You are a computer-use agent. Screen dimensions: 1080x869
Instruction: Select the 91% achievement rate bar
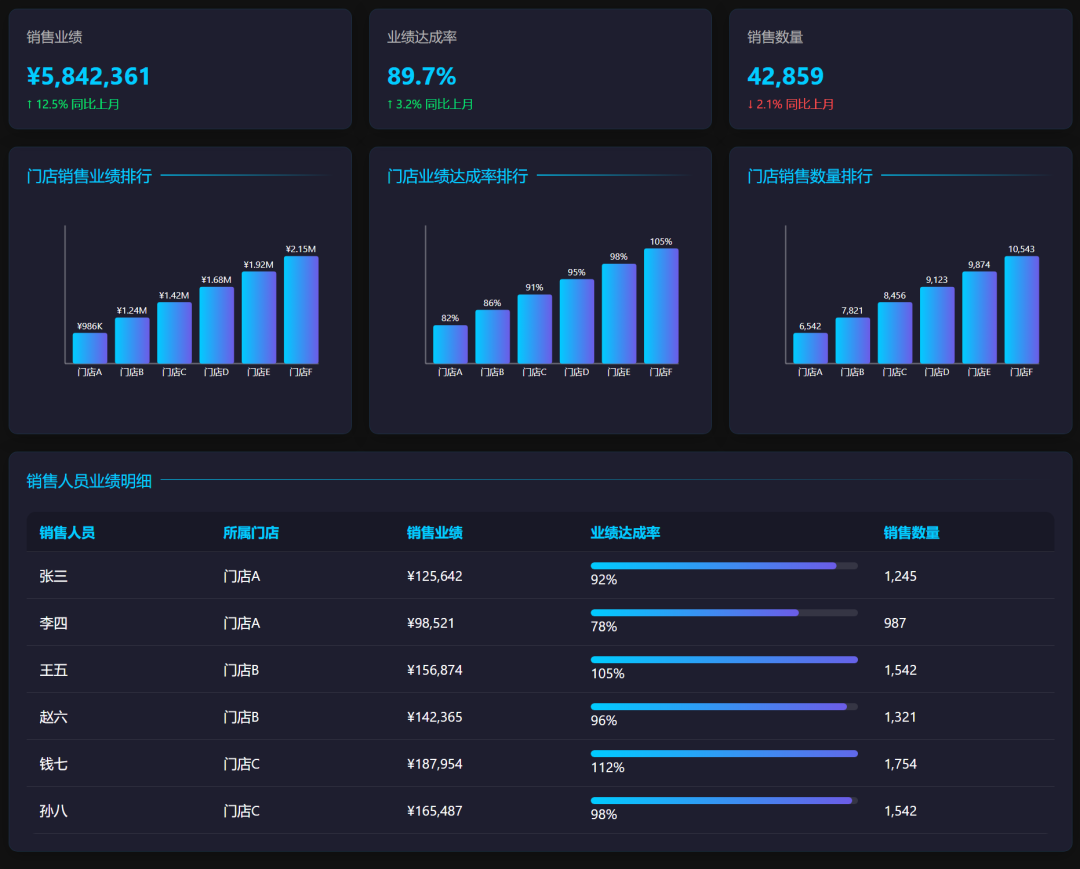pyautogui.click(x=534, y=329)
